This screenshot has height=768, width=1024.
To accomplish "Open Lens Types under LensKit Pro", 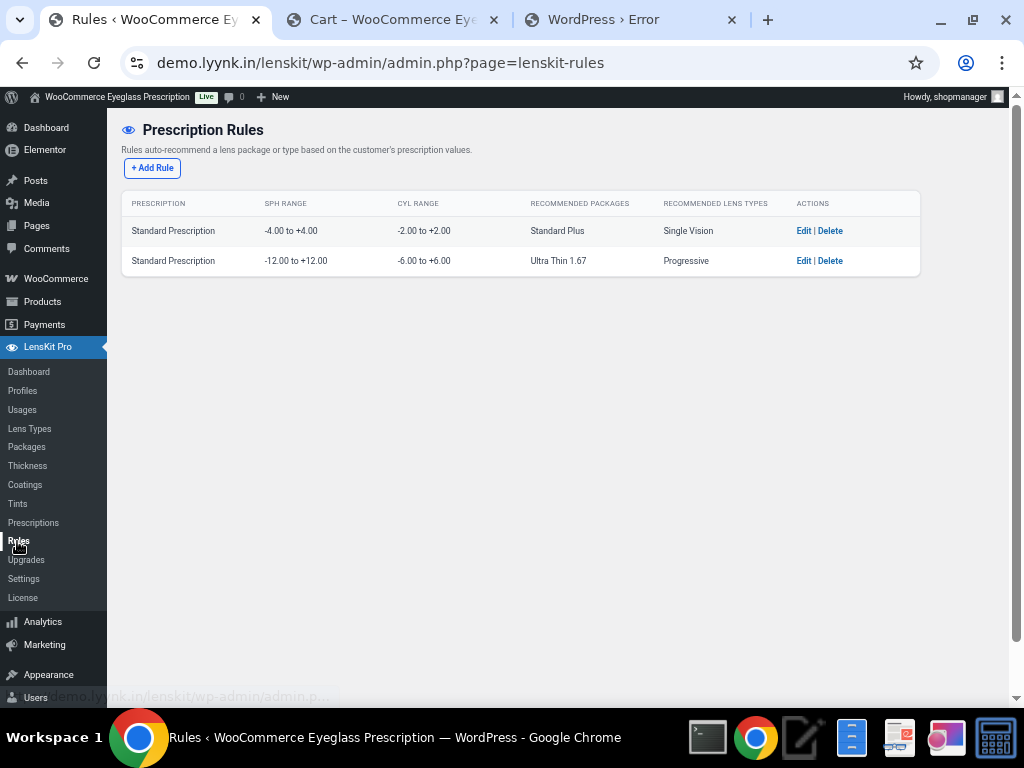I will click(x=29, y=429).
